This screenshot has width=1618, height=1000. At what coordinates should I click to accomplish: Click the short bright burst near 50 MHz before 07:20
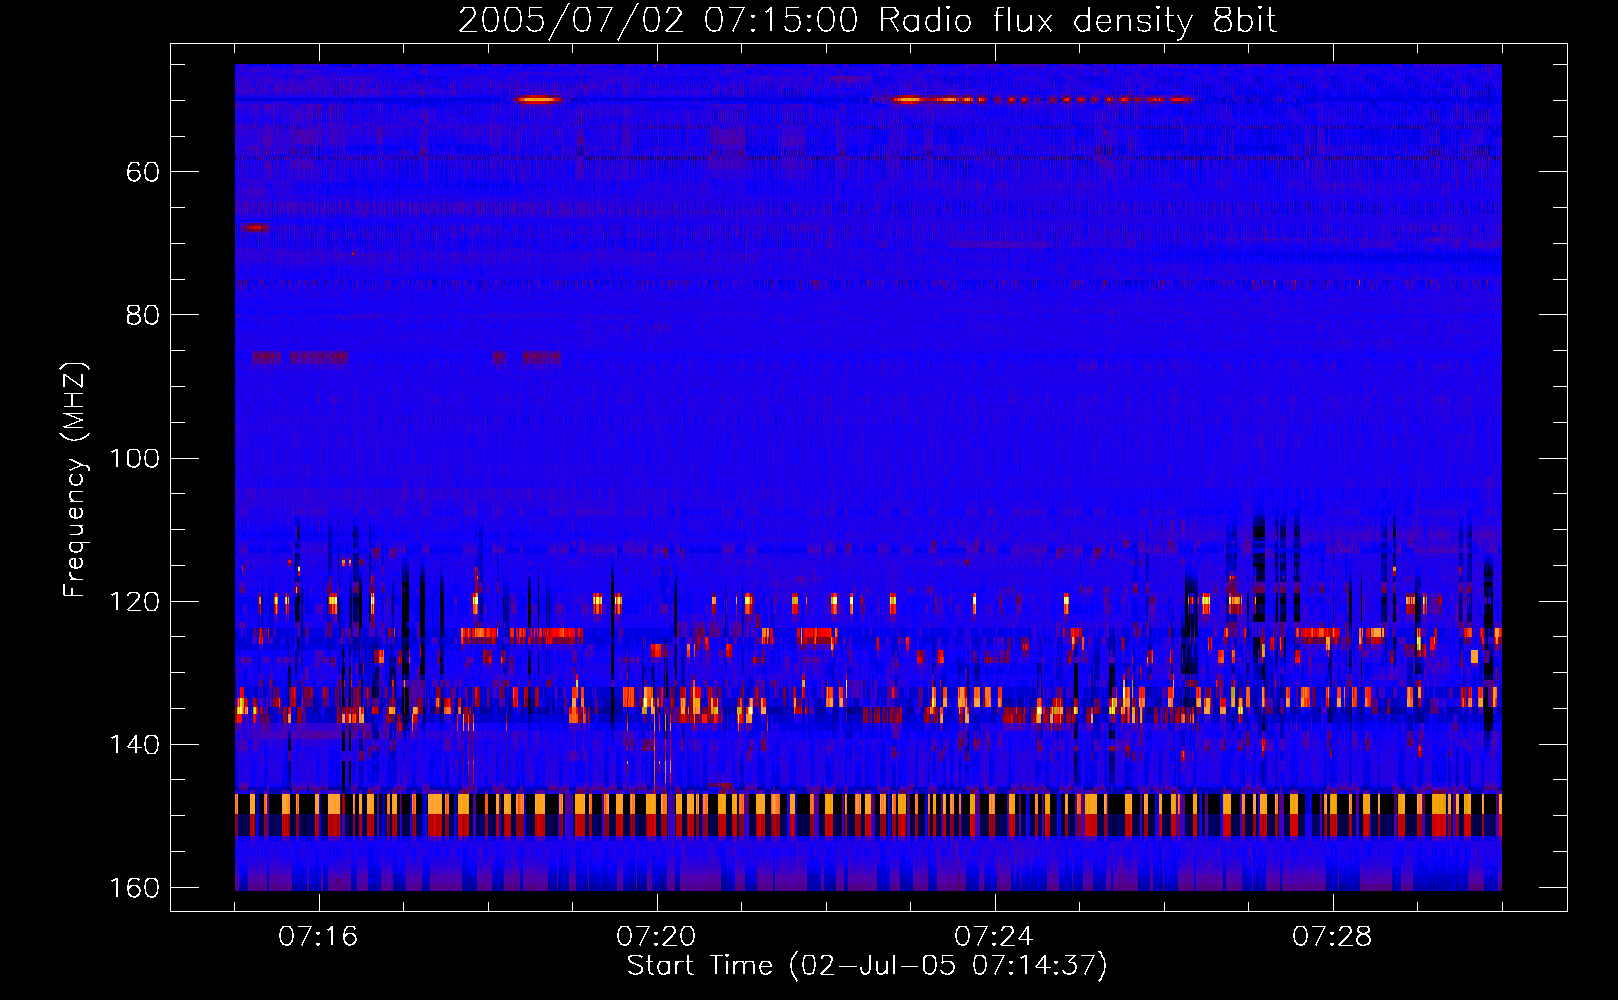pyautogui.click(x=538, y=99)
